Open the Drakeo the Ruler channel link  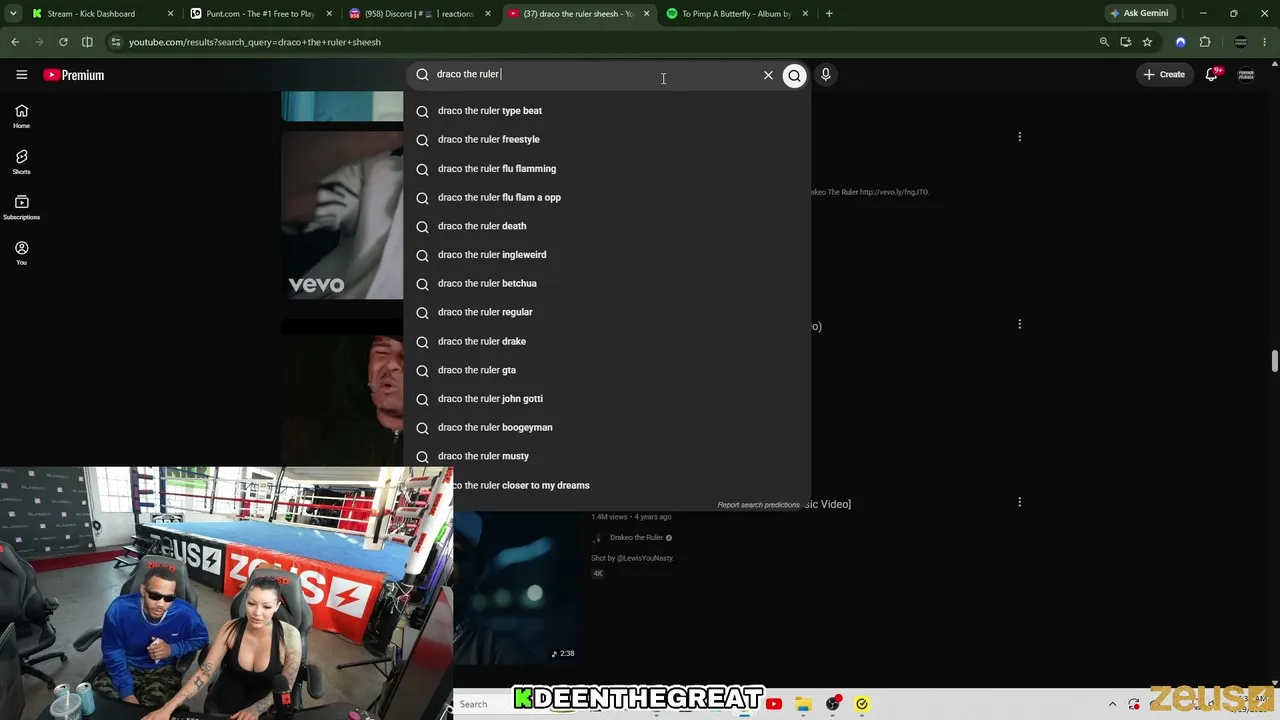click(x=636, y=538)
